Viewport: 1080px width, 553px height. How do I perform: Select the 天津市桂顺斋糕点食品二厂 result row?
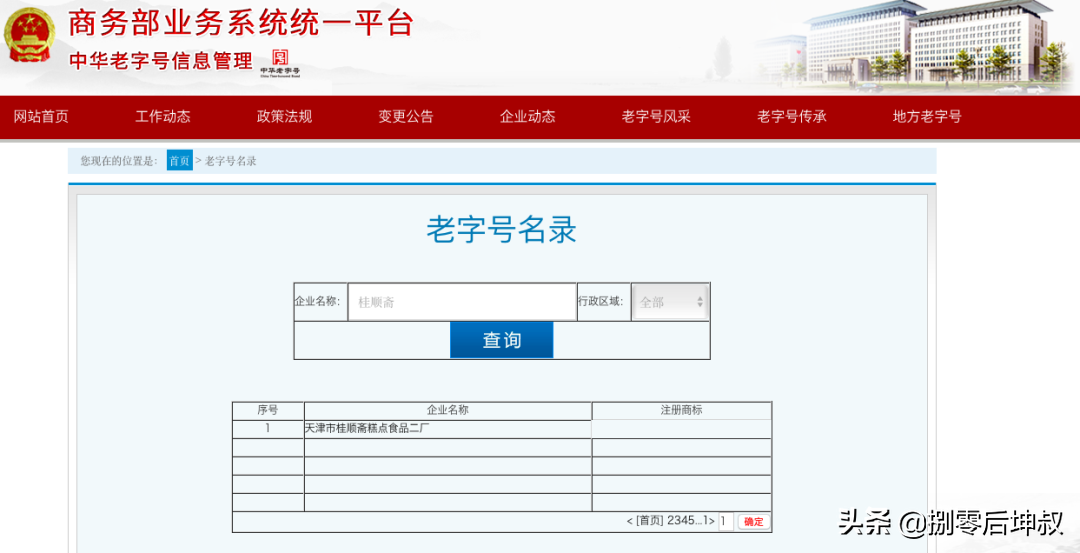point(502,429)
